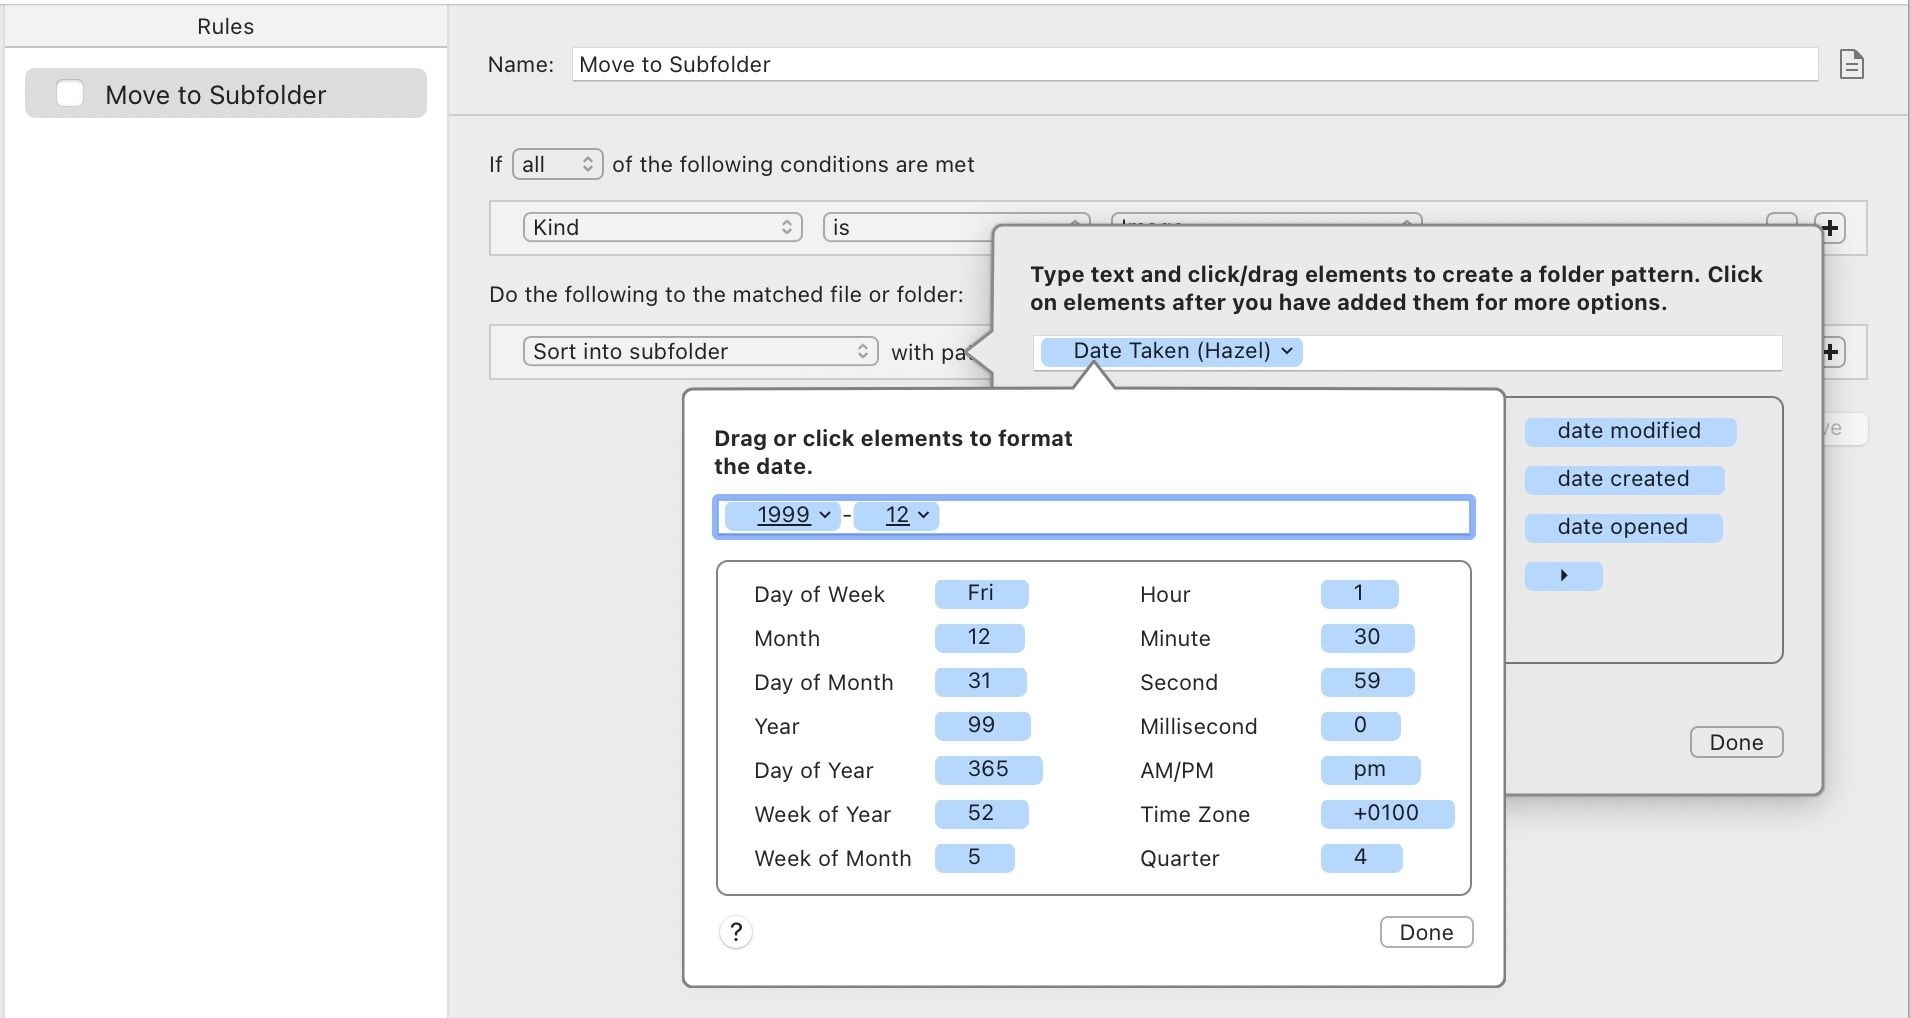Enable the Move to Subfolder rule checkbox

pos(69,92)
